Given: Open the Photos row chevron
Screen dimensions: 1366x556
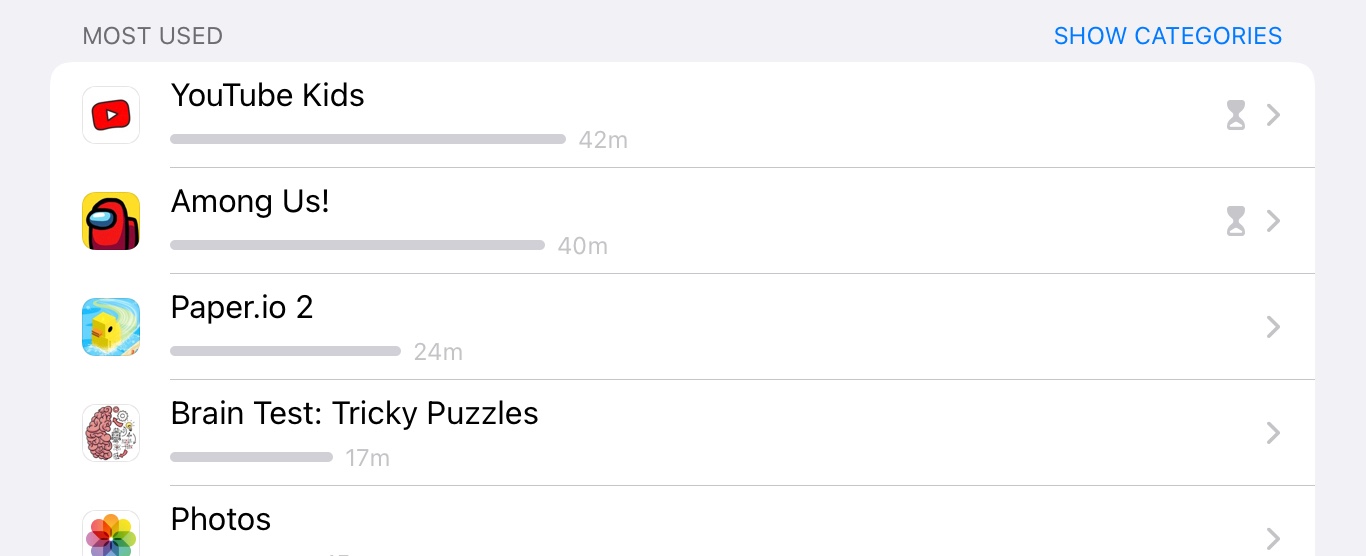Looking at the screenshot, I should (1273, 539).
